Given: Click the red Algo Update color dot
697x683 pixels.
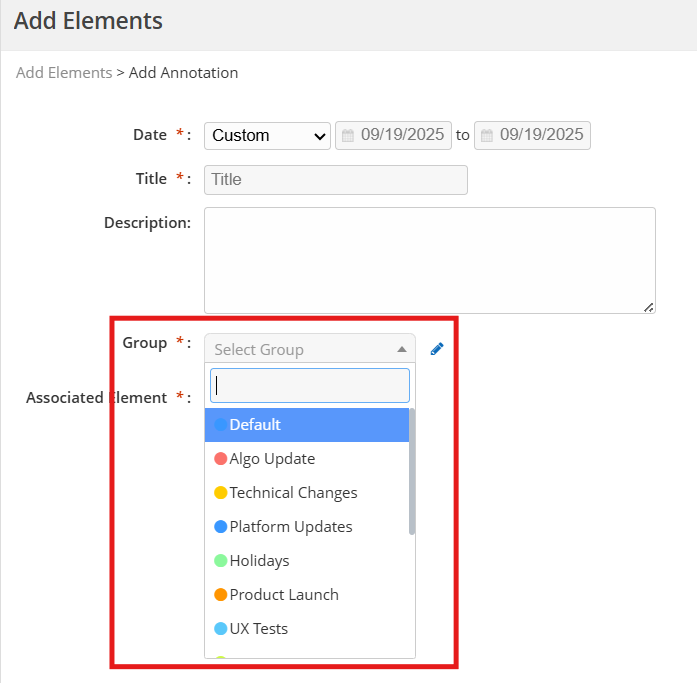Looking at the screenshot, I should (221, 459).
